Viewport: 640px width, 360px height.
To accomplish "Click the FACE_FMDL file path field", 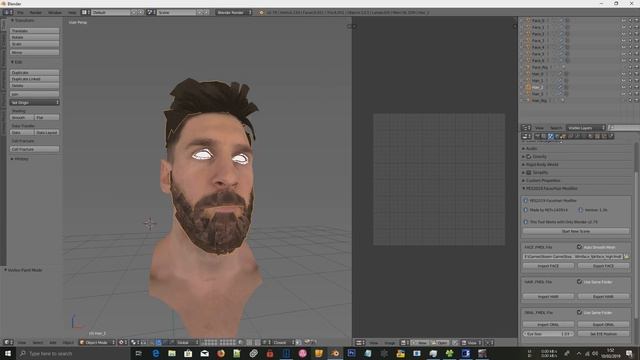I will click(573, 256).
